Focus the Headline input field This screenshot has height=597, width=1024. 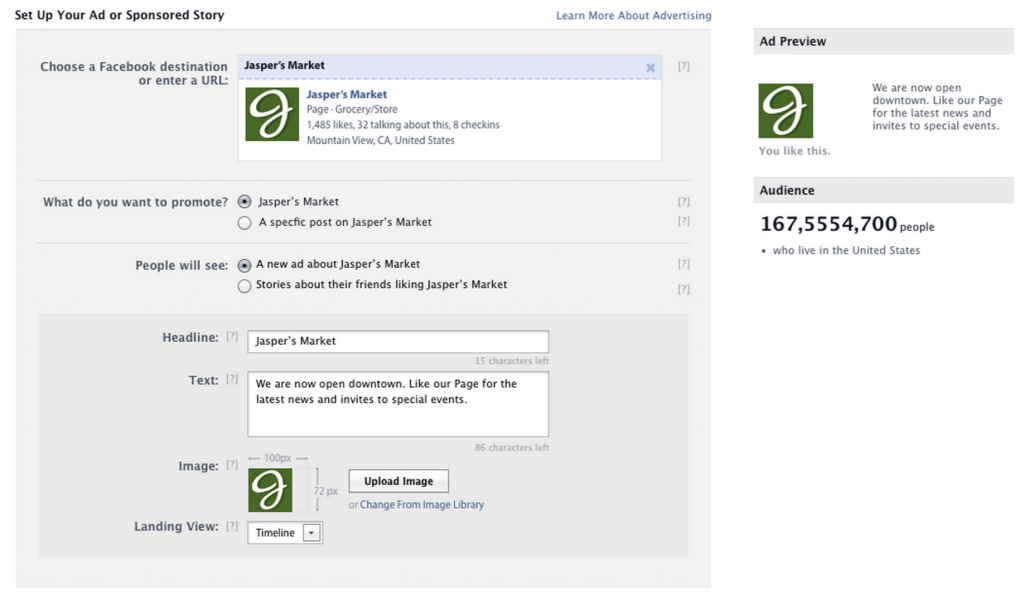(398, 342)
